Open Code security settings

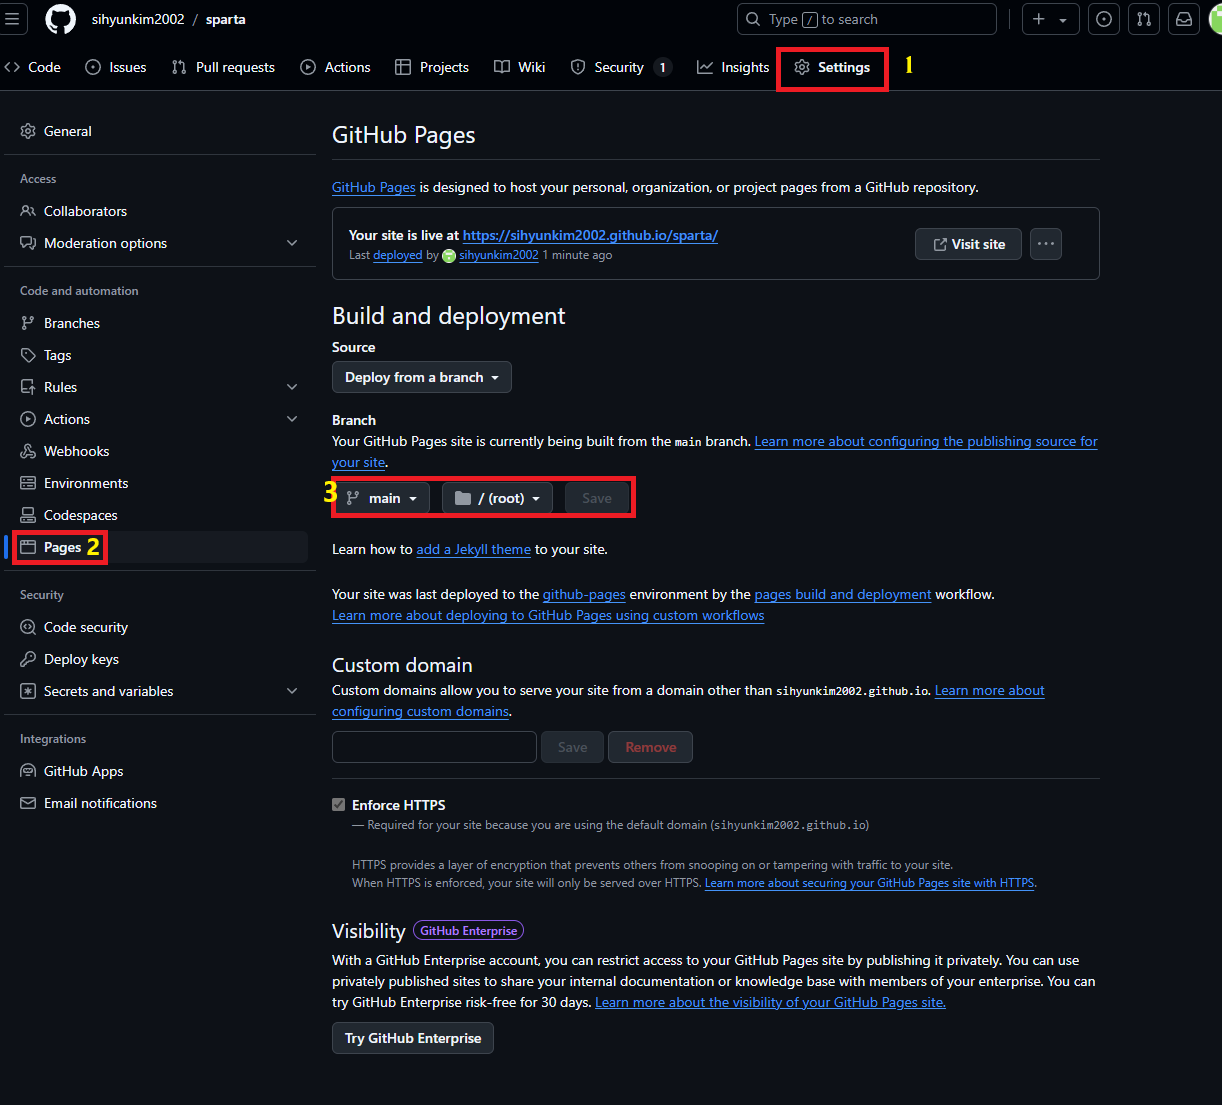coord(160,627)
